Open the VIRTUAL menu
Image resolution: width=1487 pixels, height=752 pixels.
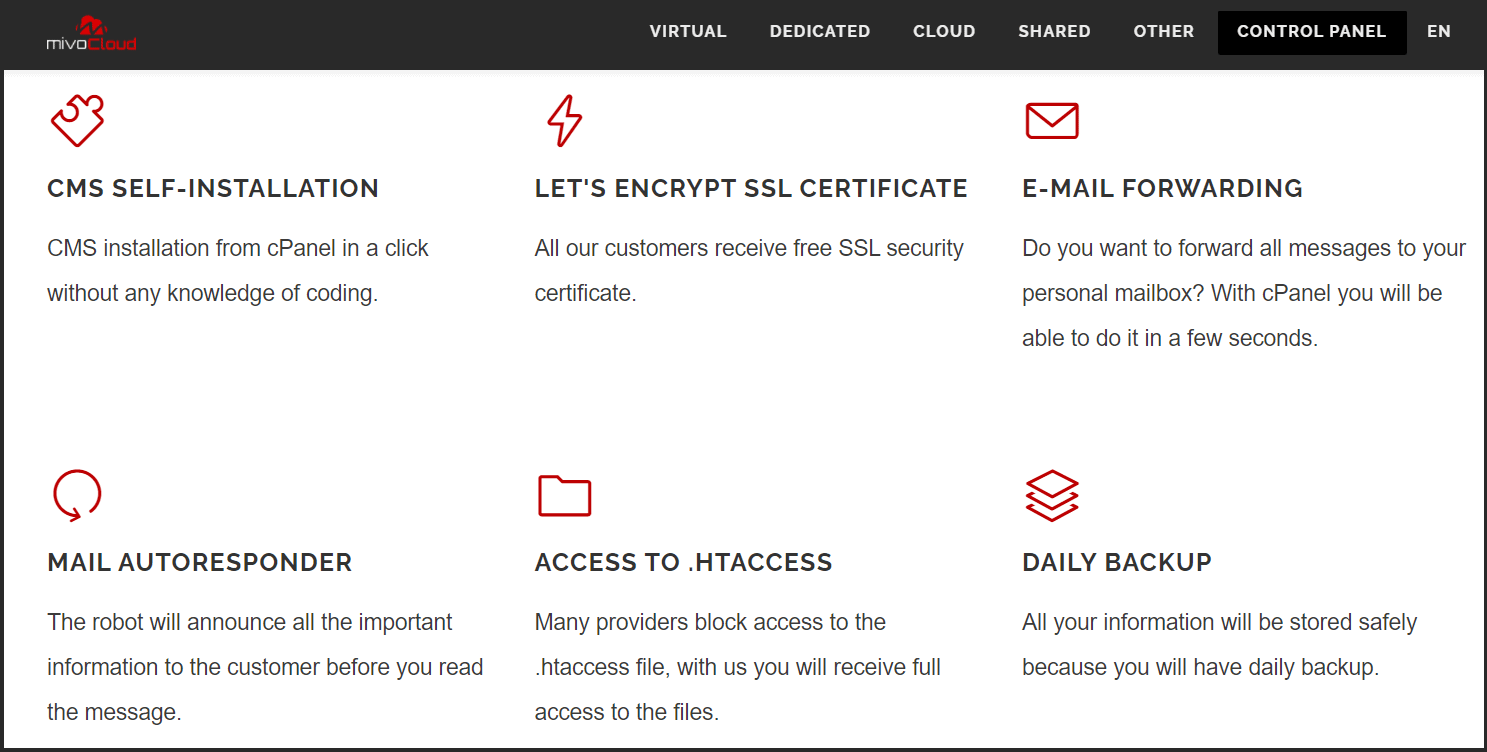pyautogui.click(x=688, y=32)
